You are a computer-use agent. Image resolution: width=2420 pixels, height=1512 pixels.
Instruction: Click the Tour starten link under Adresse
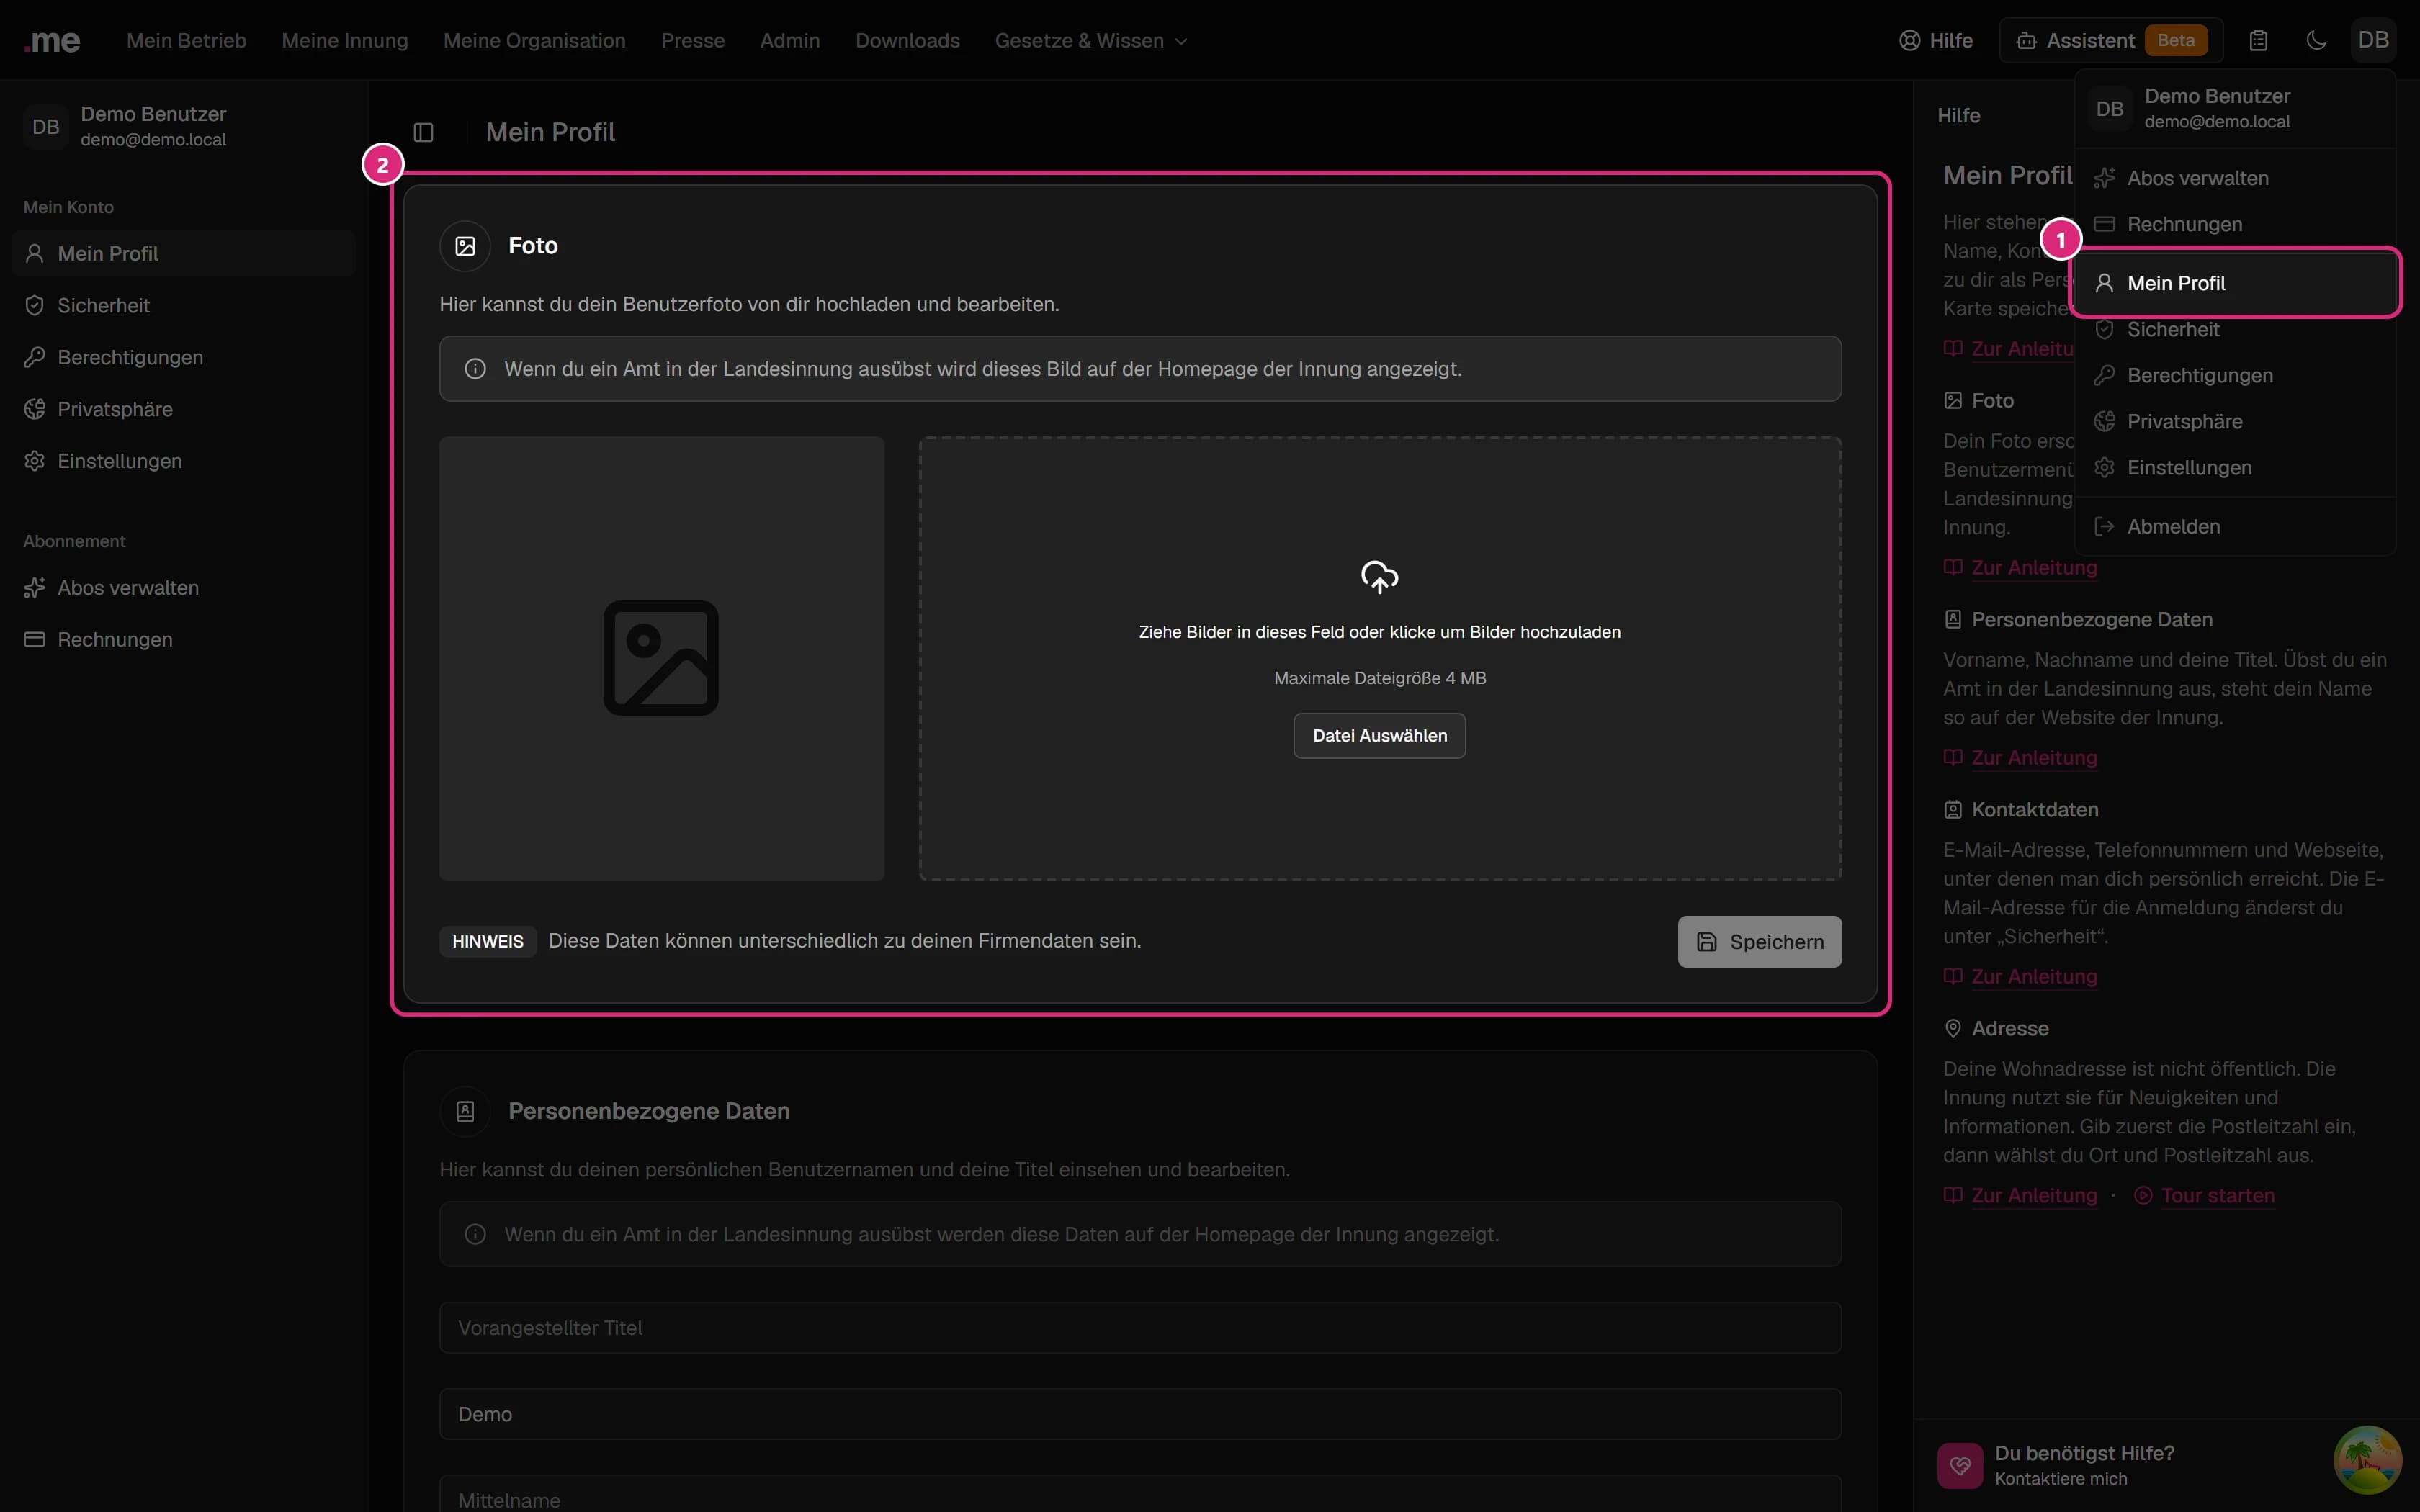tap(2204, 1196)
